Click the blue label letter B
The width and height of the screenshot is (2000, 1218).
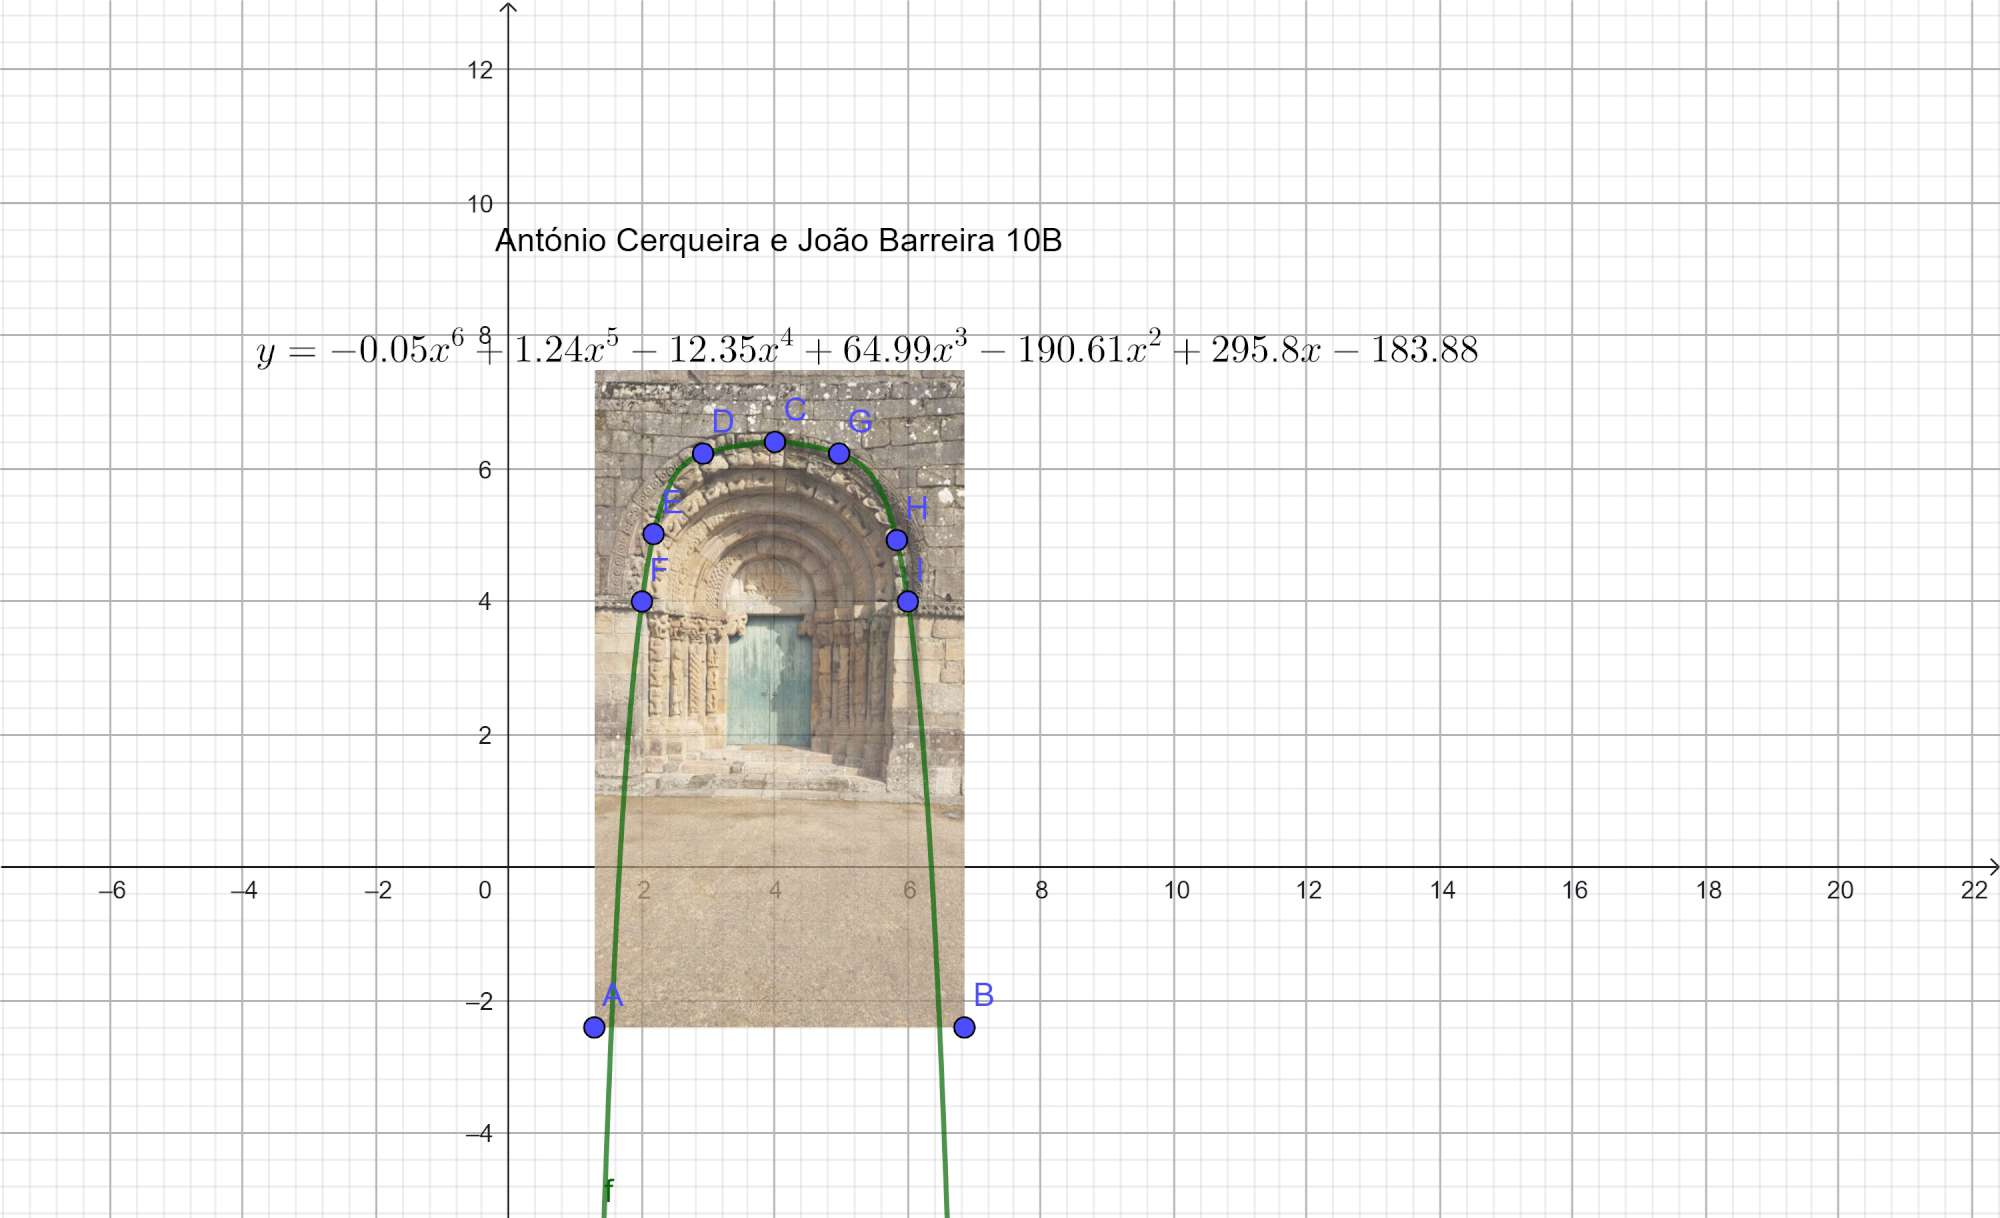(983, 995)
